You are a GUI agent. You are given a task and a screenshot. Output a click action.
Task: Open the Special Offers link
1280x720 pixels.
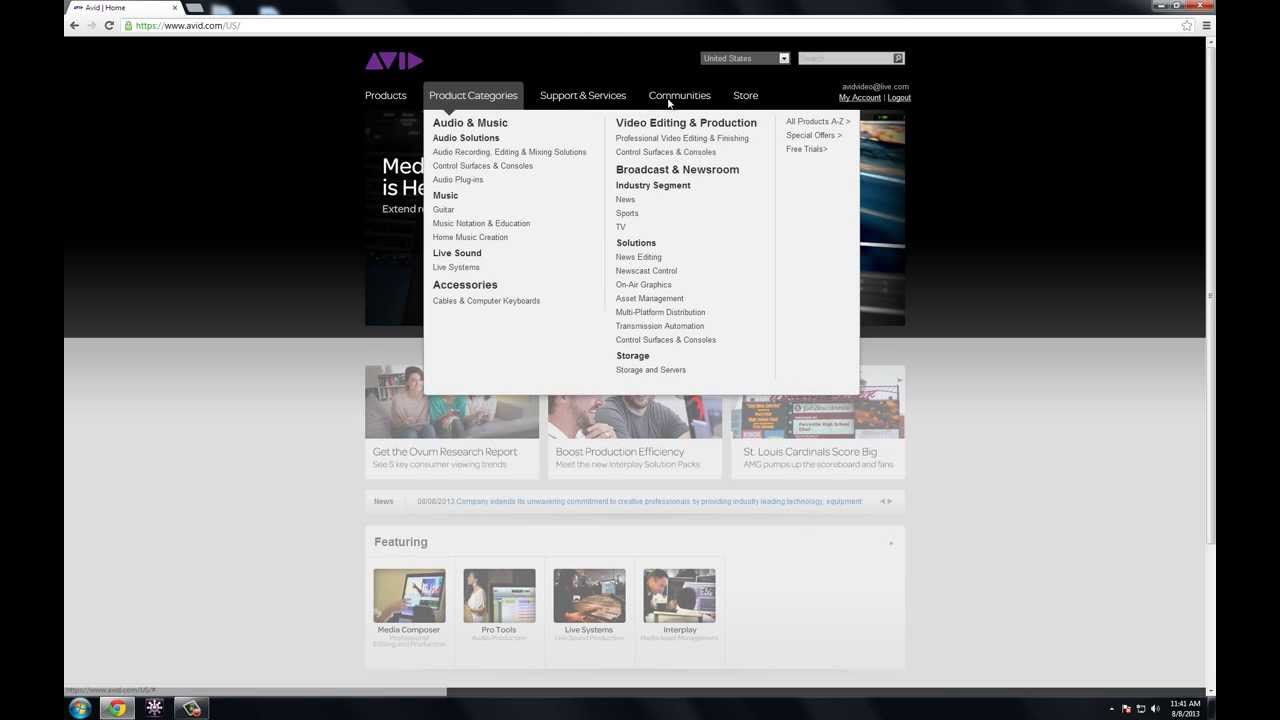coord(814,135)
